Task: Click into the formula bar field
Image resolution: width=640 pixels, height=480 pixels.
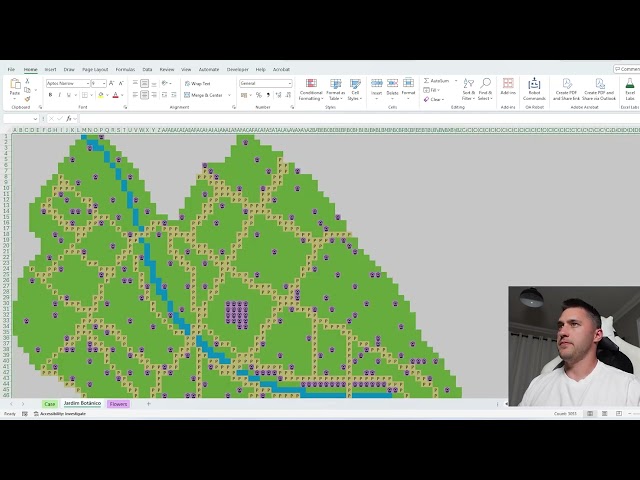Action: [359, 118]
